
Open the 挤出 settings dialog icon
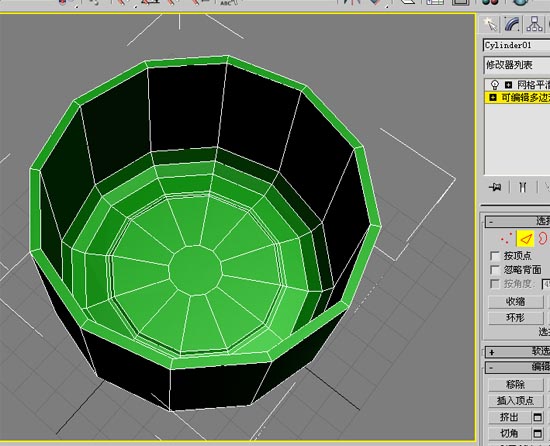pyautogui.click(x=538, y=417)
